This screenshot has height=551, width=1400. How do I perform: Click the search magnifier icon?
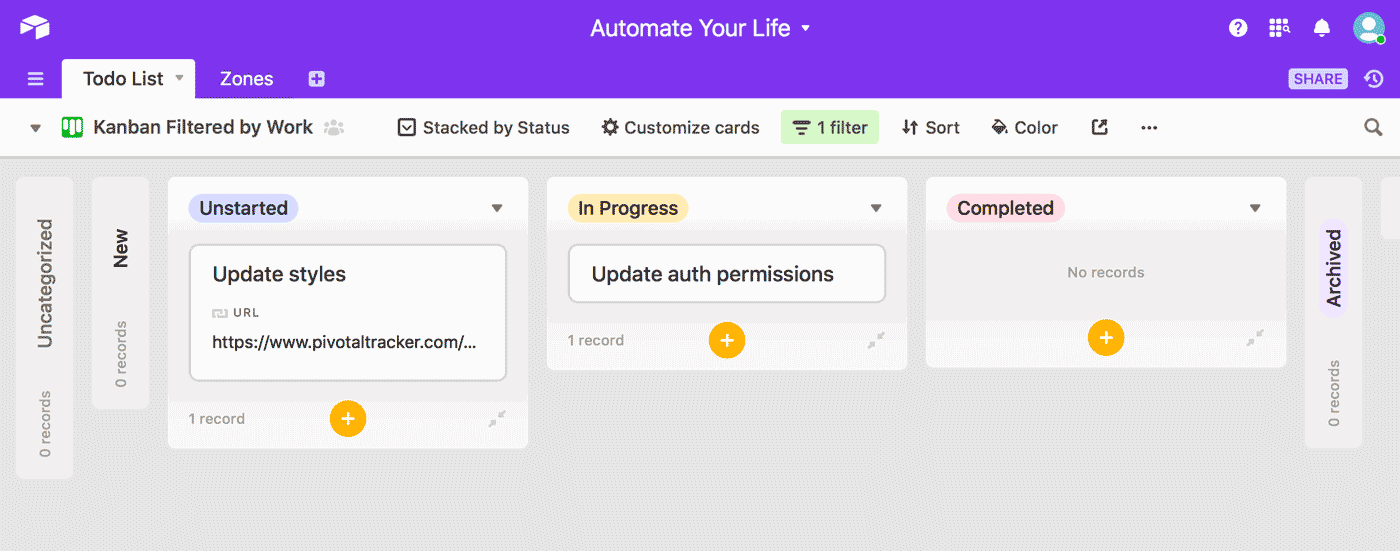[x=1374, y=127]
